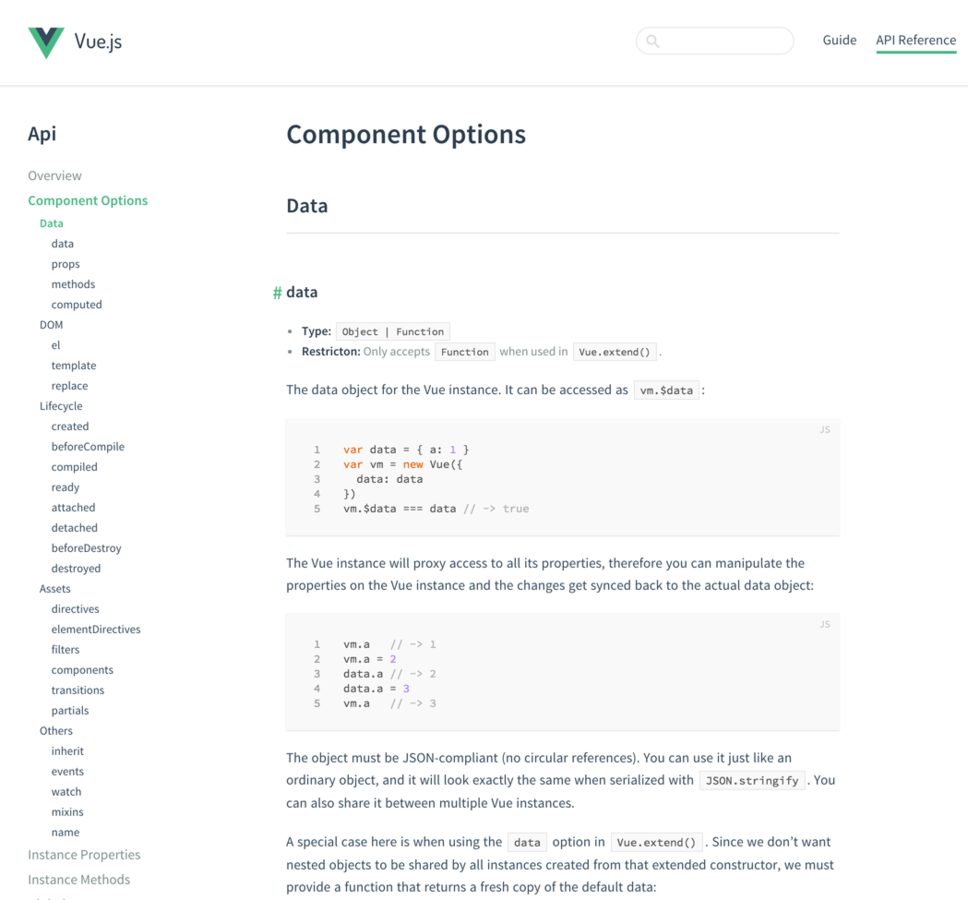968x900 pixels.
Task: Go to the attached sidebar entry
Action: (x=73, y=507)
